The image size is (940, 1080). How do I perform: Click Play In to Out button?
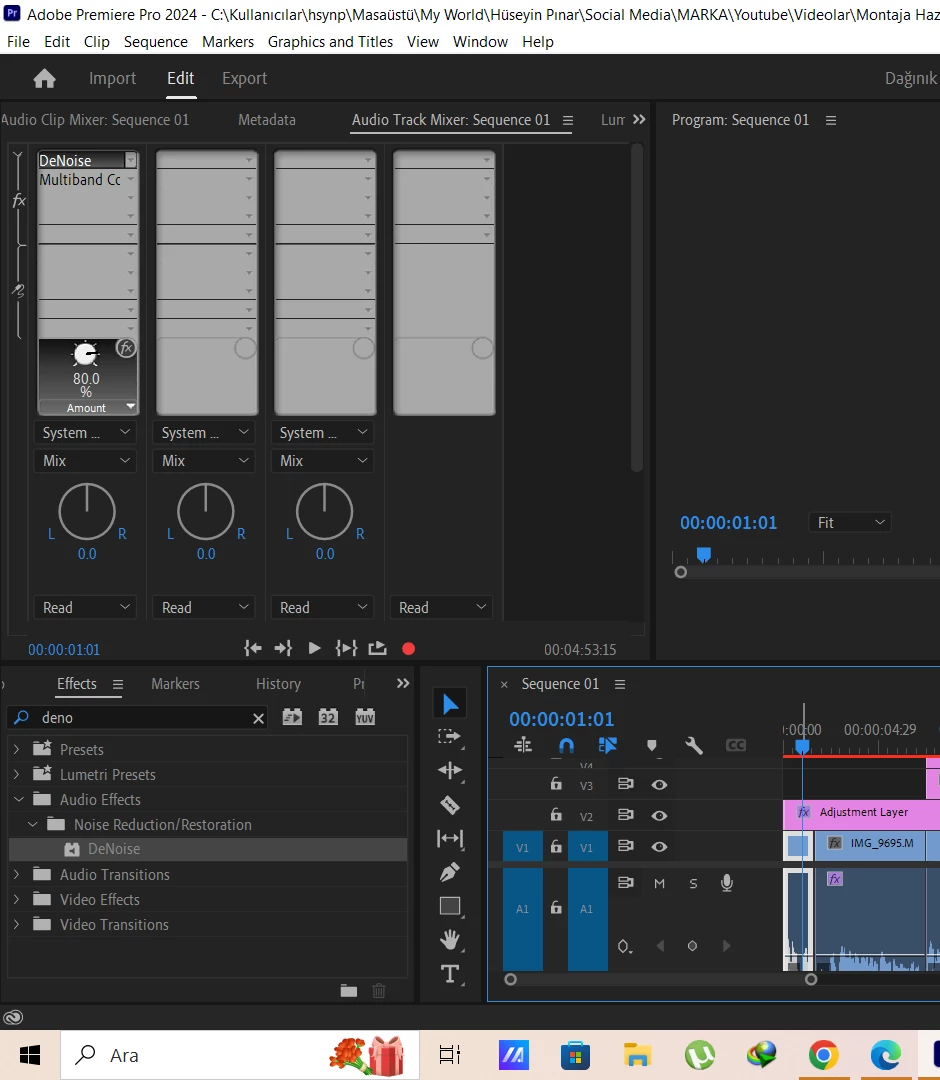click(346, 648)
